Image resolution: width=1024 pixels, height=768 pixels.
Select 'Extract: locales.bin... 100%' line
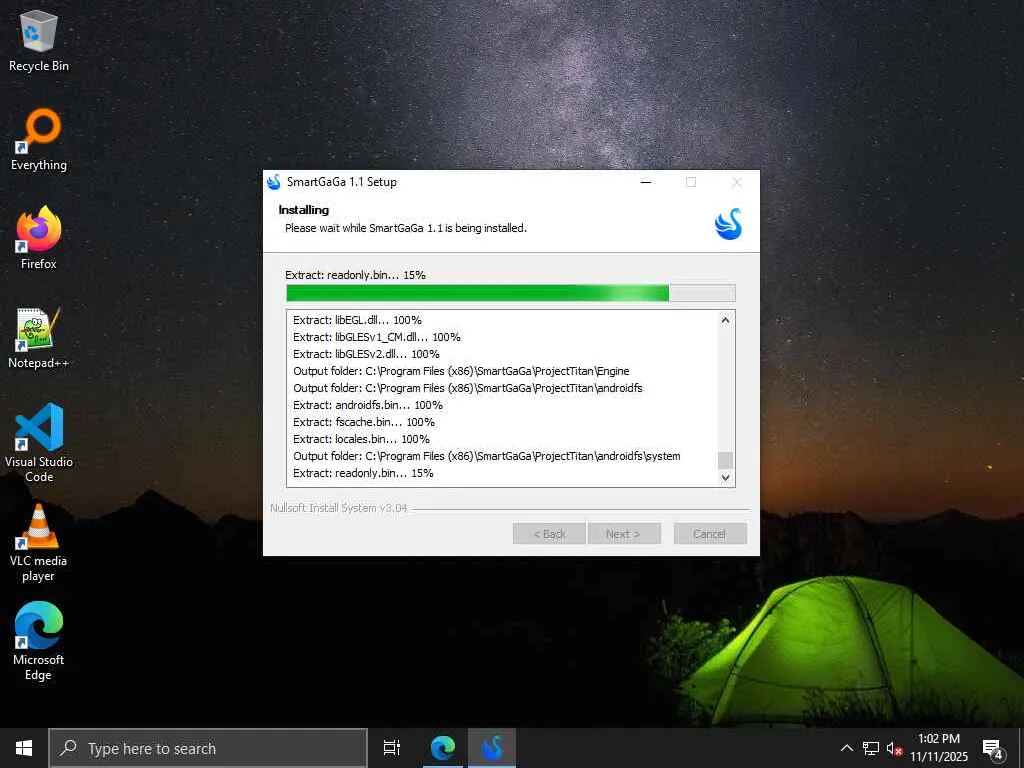point(361,439)
